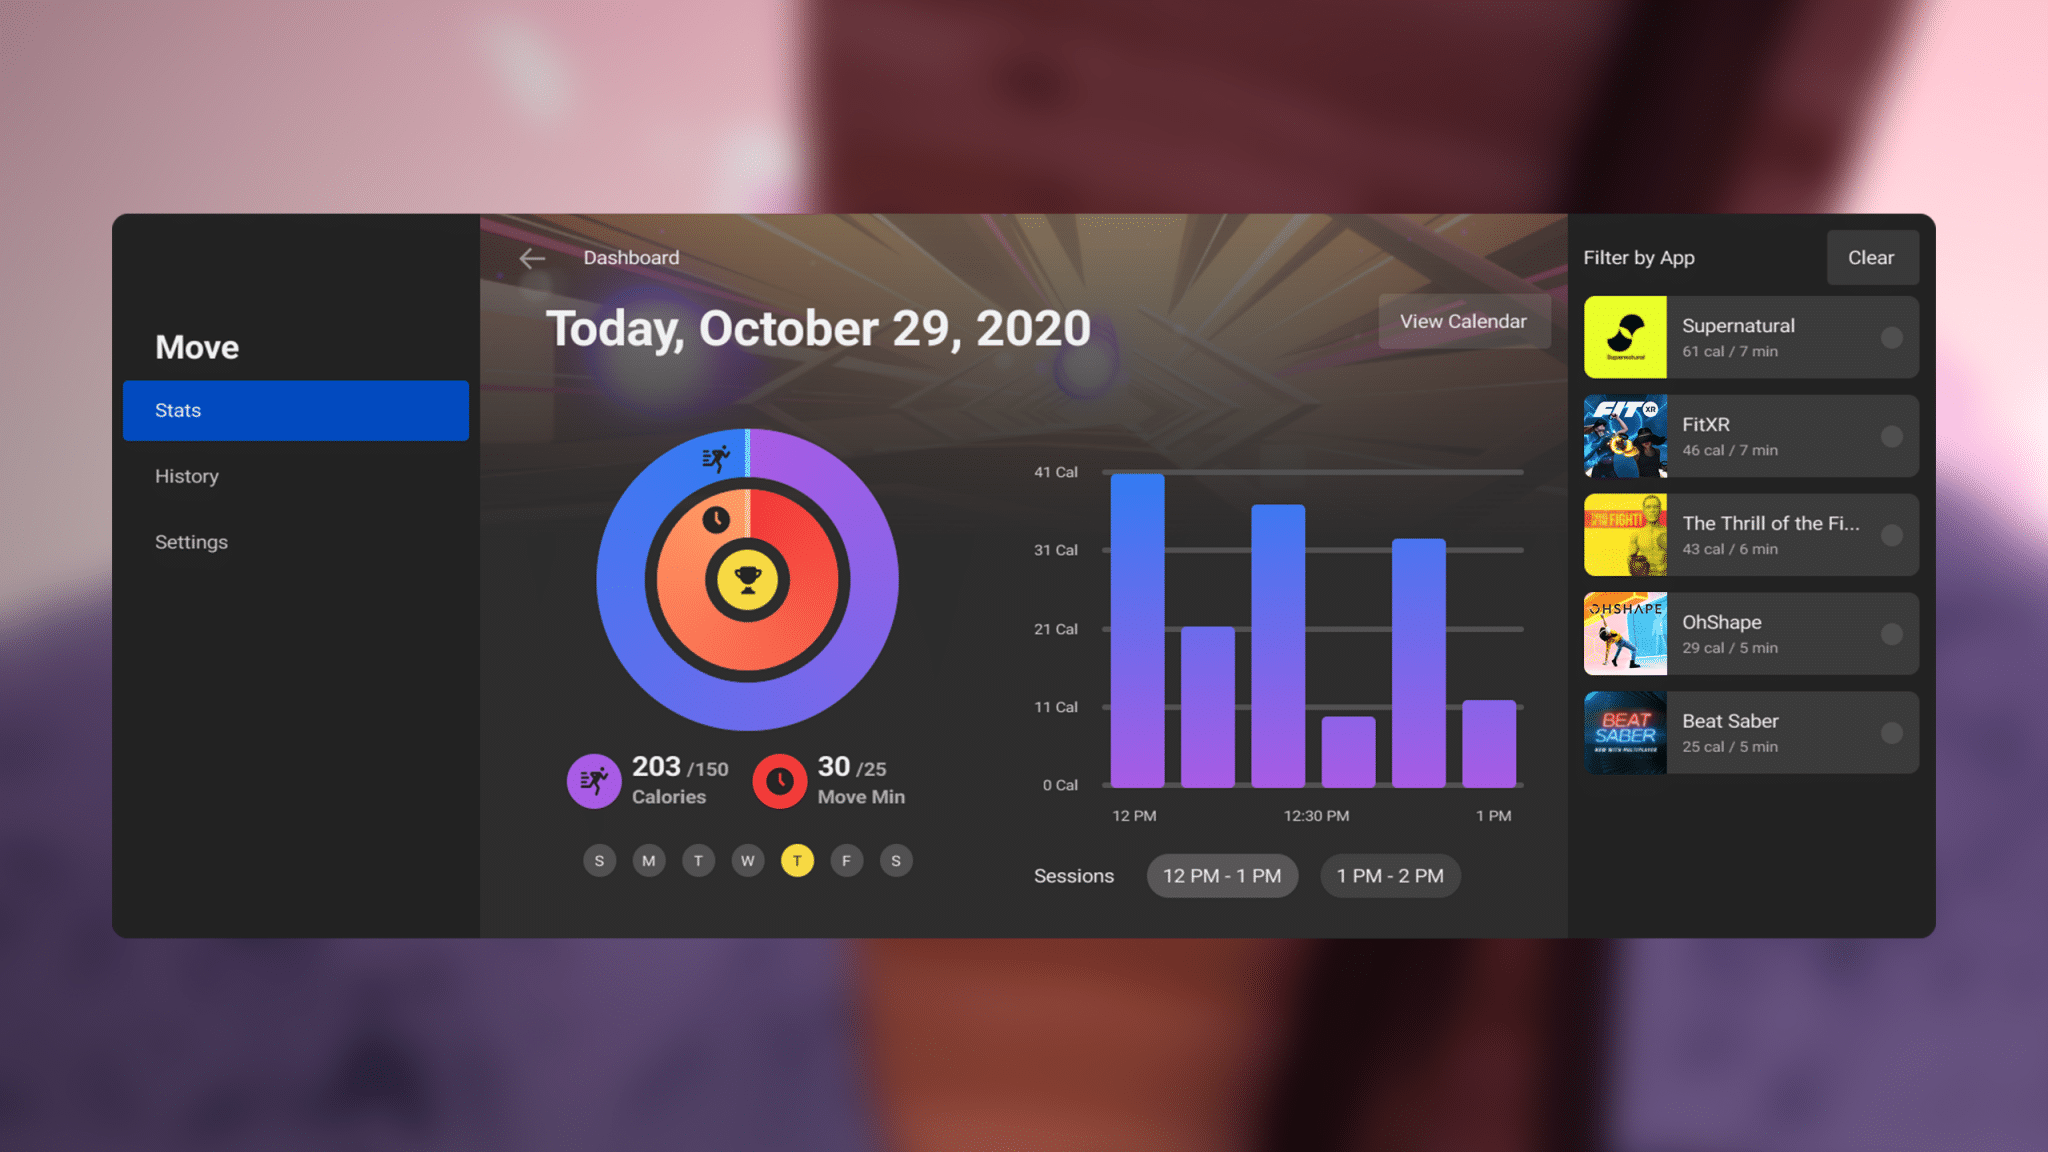Click the Settings navigation item

[190, 540]
